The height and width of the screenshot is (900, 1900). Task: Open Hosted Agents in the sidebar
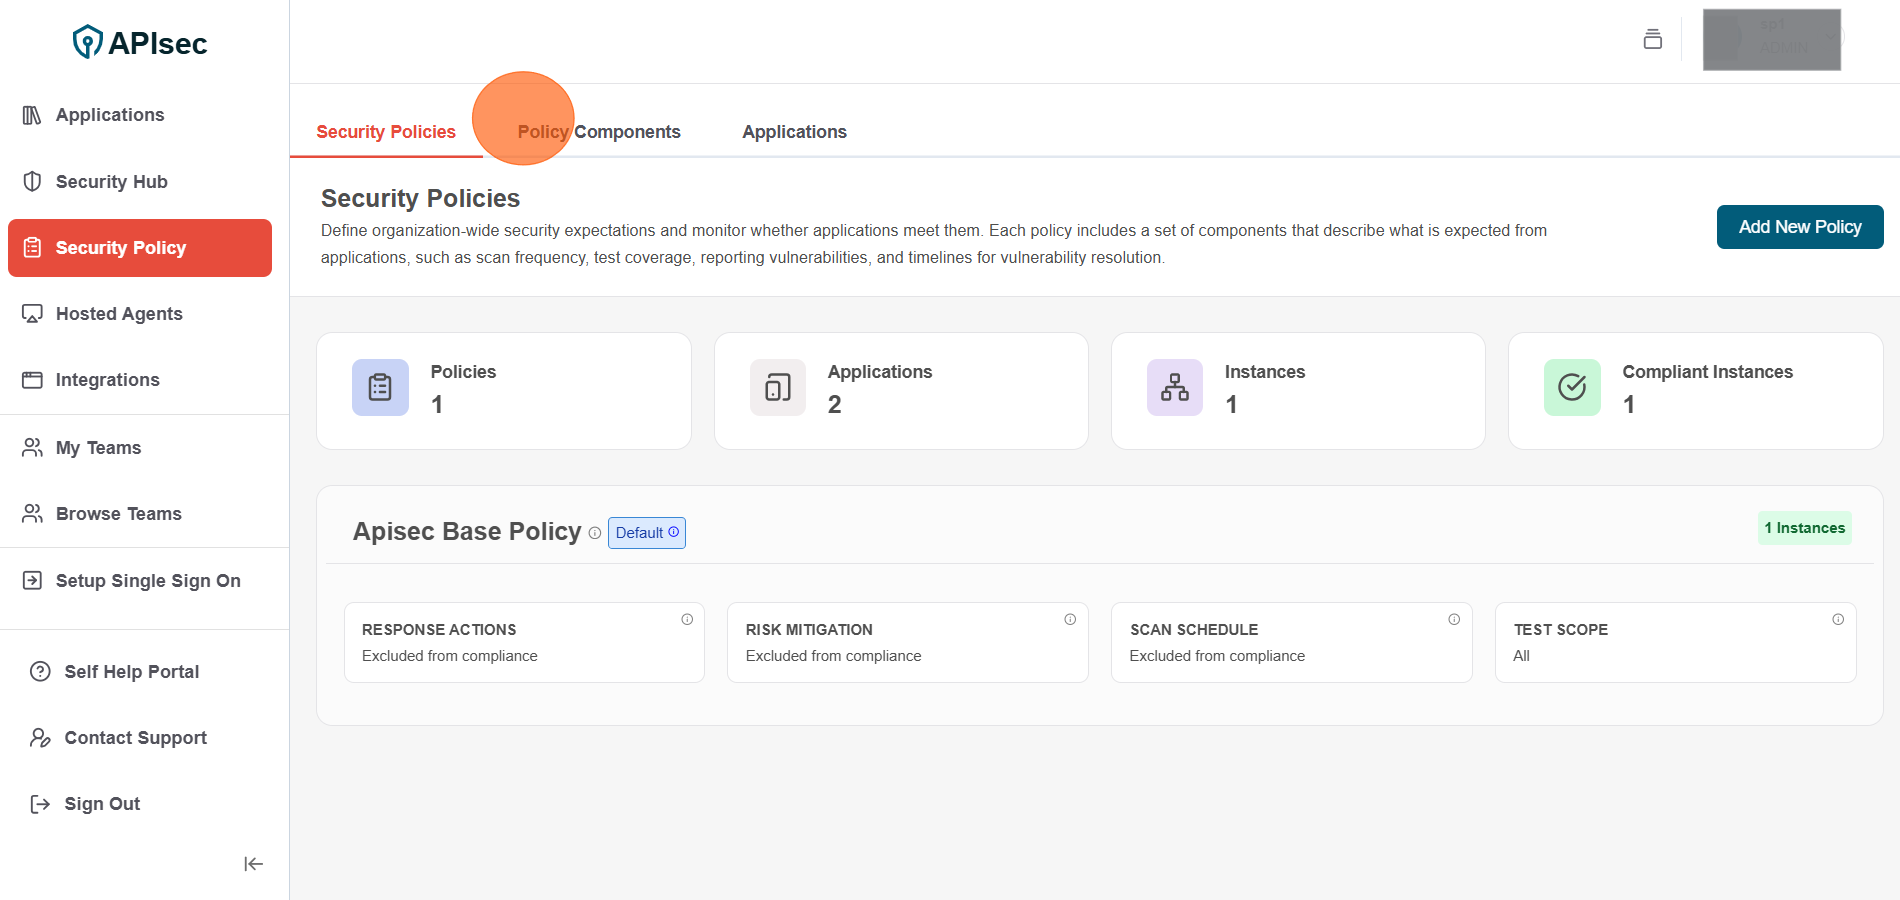(x=119, y=314)
